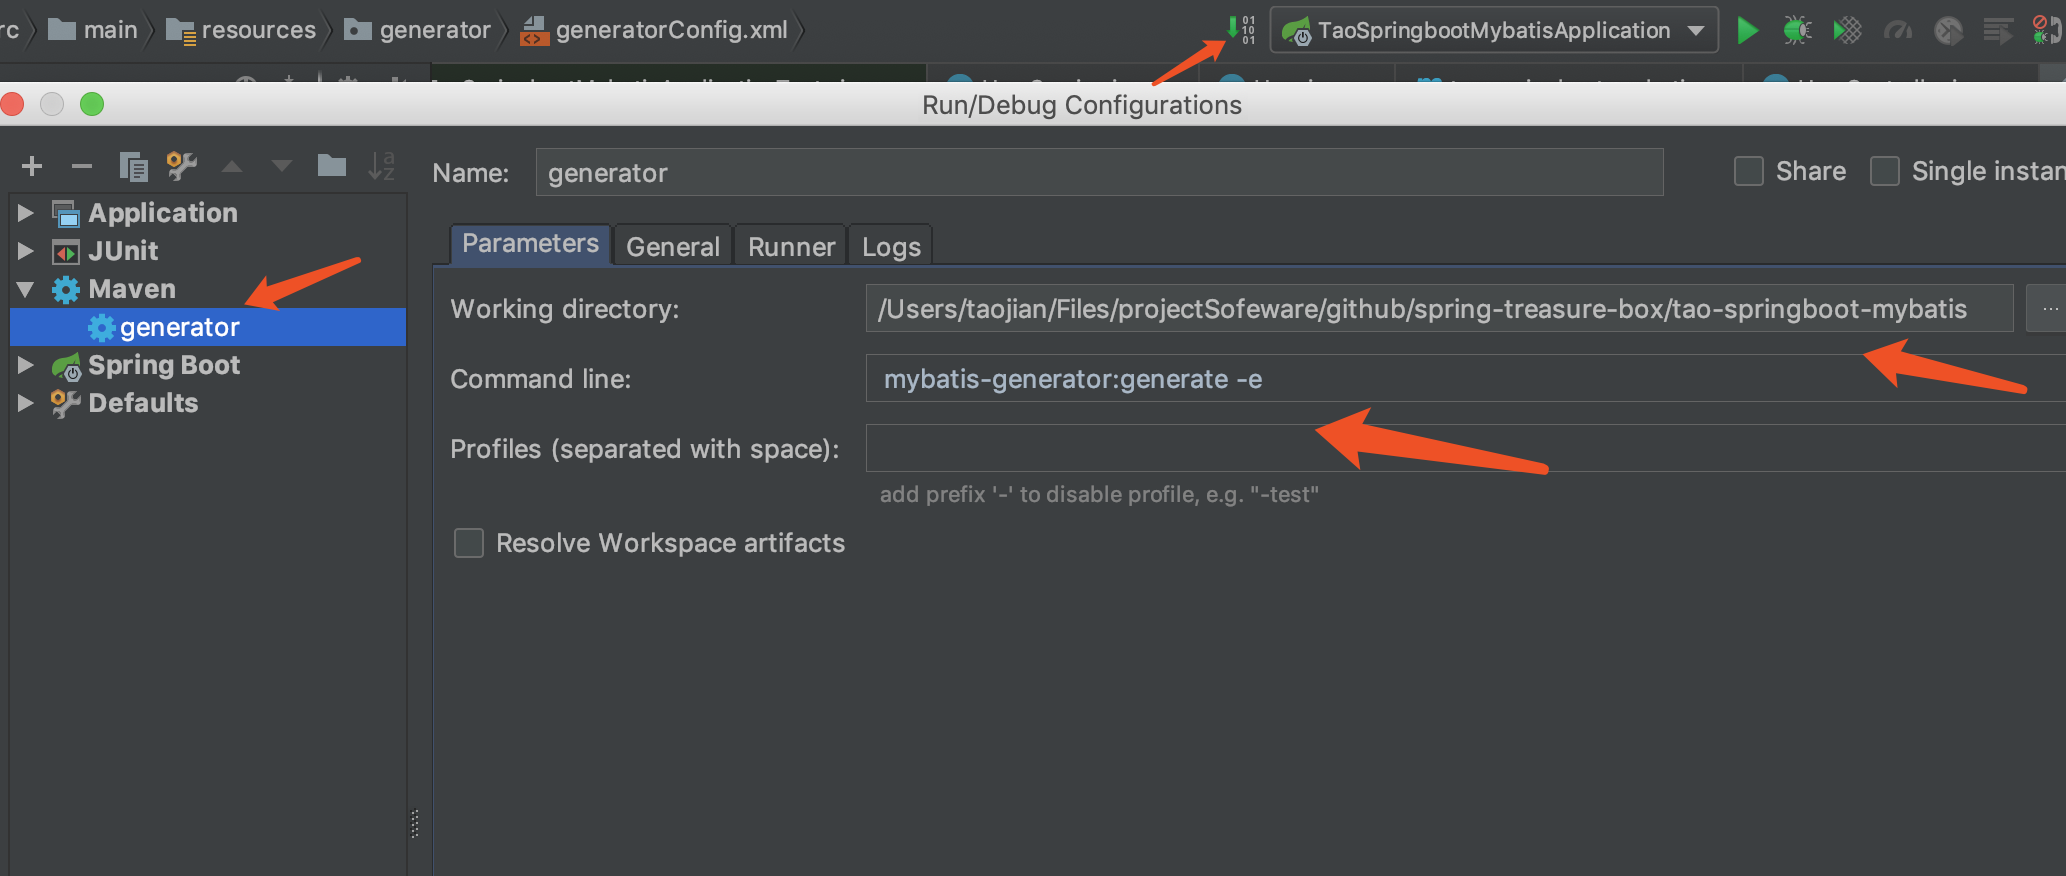Move the configuration up in the list
This screenshot has width=2066, height=876.
[232, 166]
